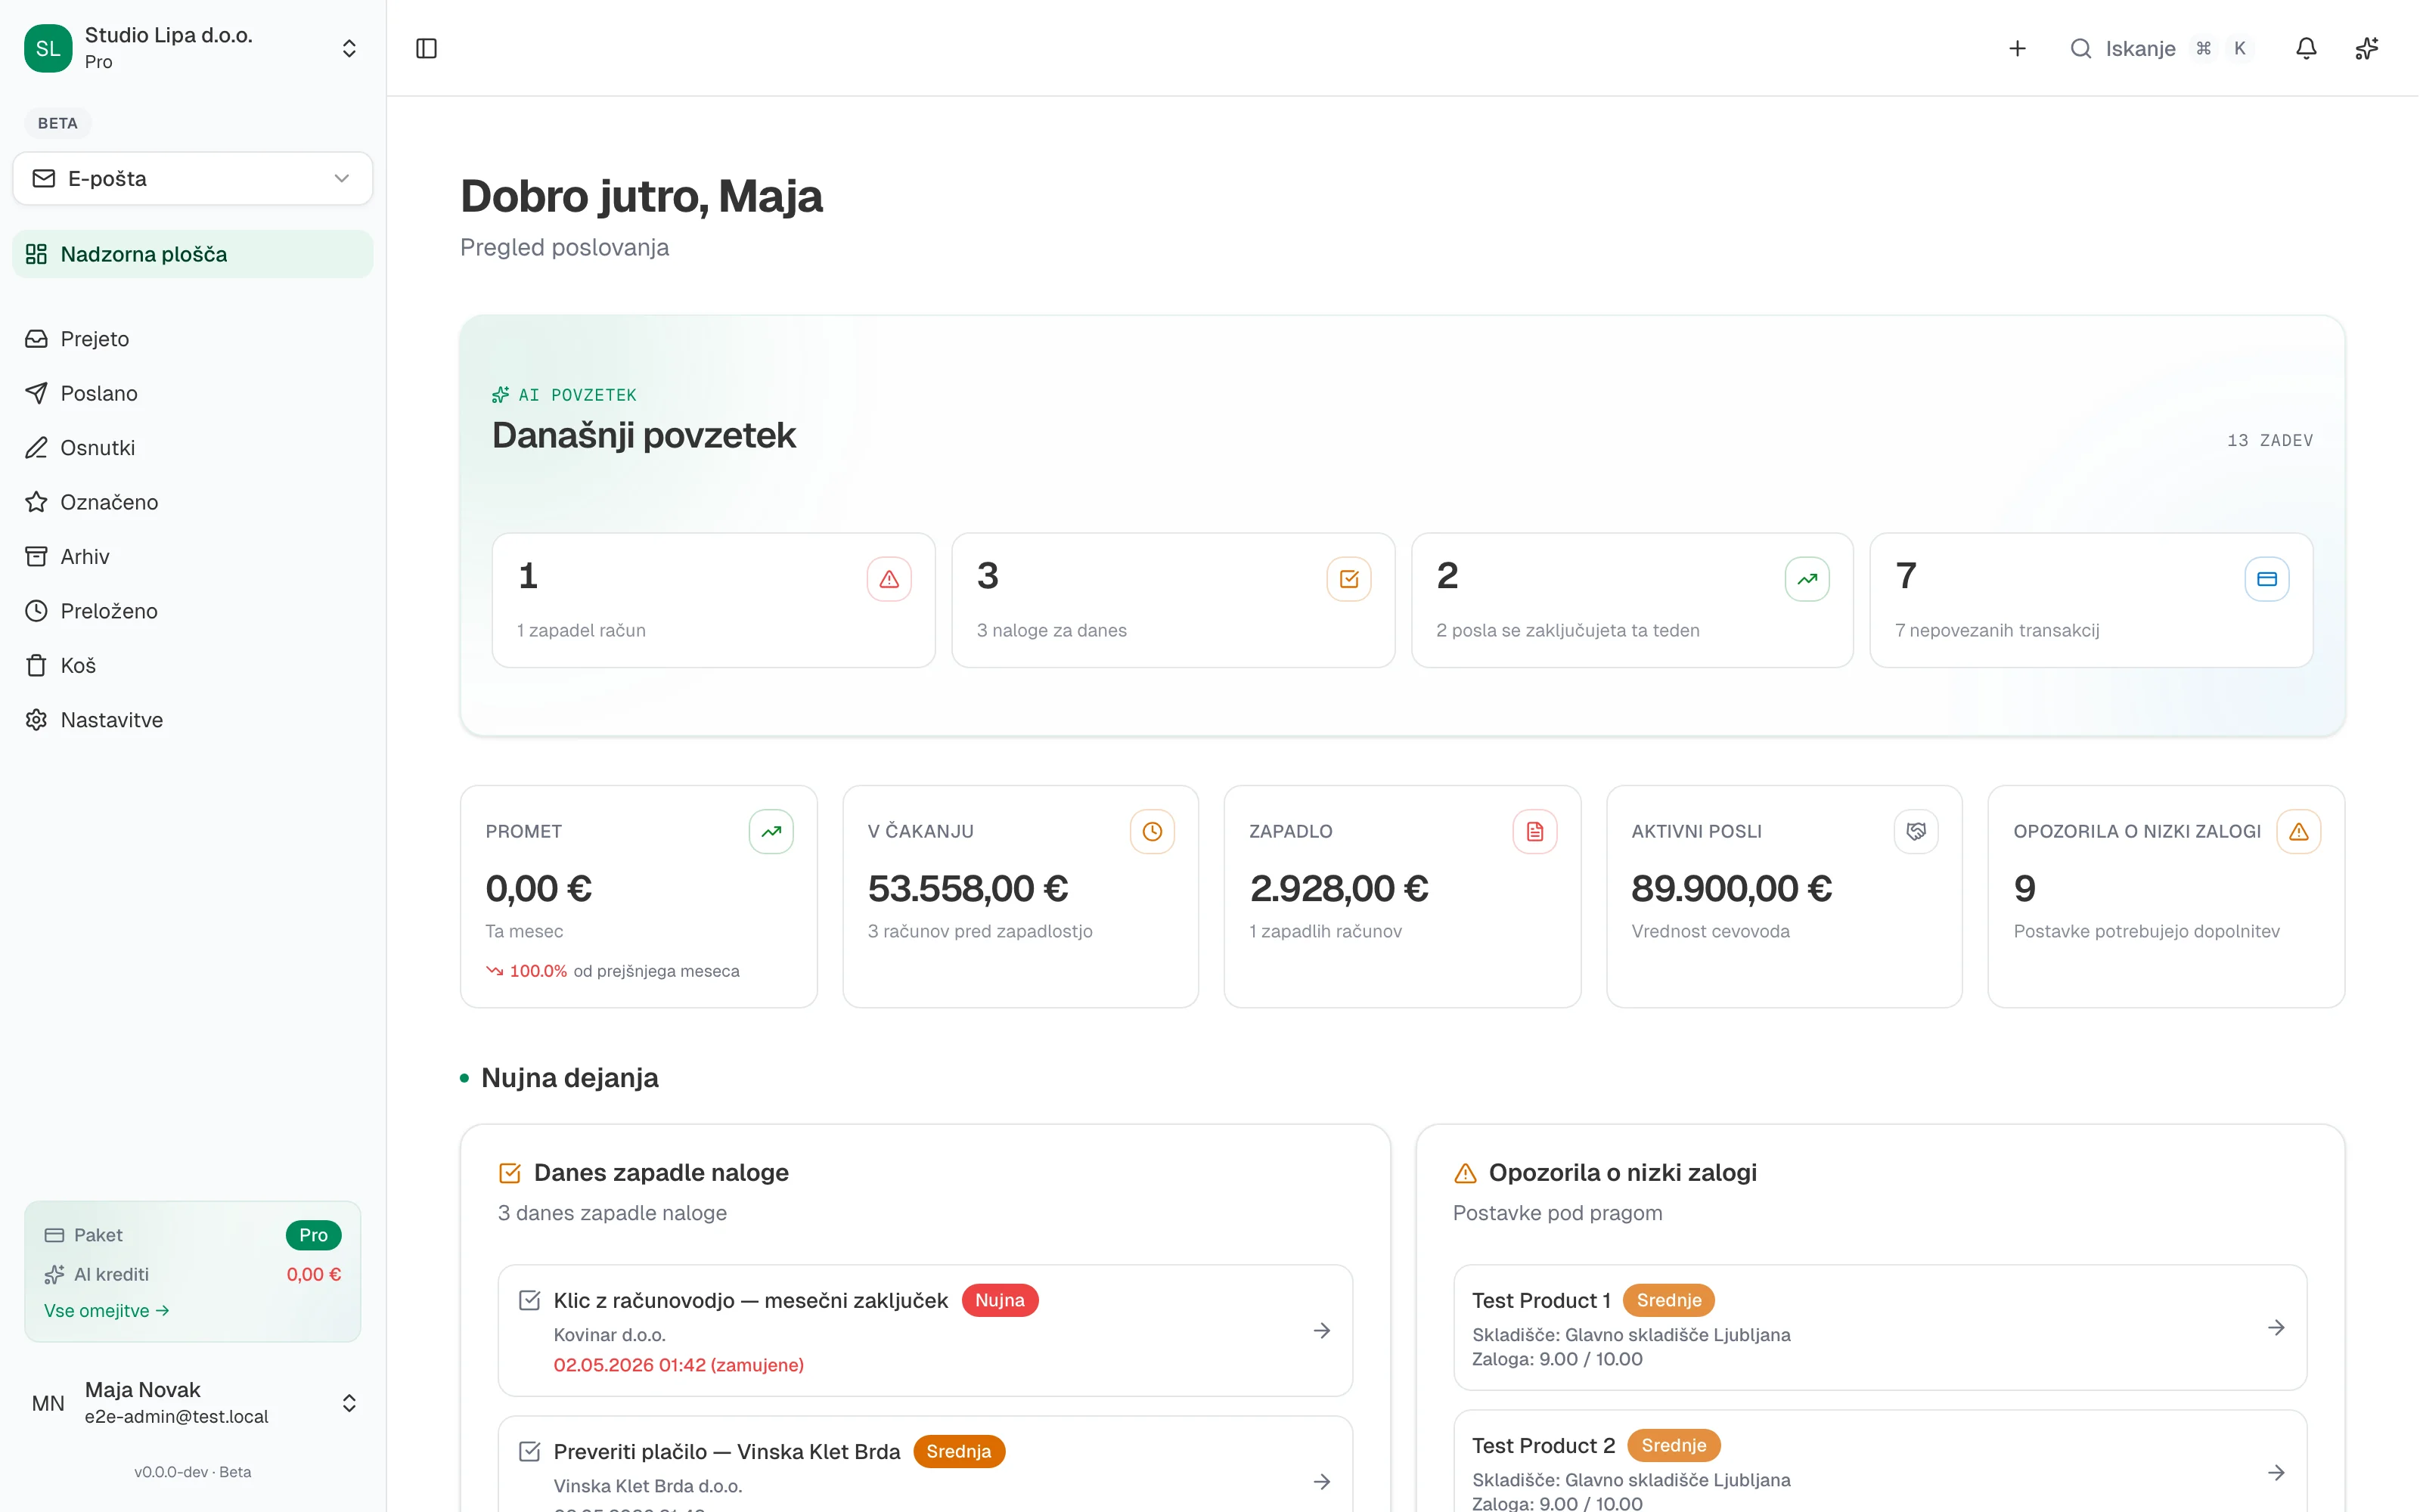The width and height of the screenshot is (2420, 1512).
Task: Click the 89.900,00 € pipeline value
Action: 1731,888
